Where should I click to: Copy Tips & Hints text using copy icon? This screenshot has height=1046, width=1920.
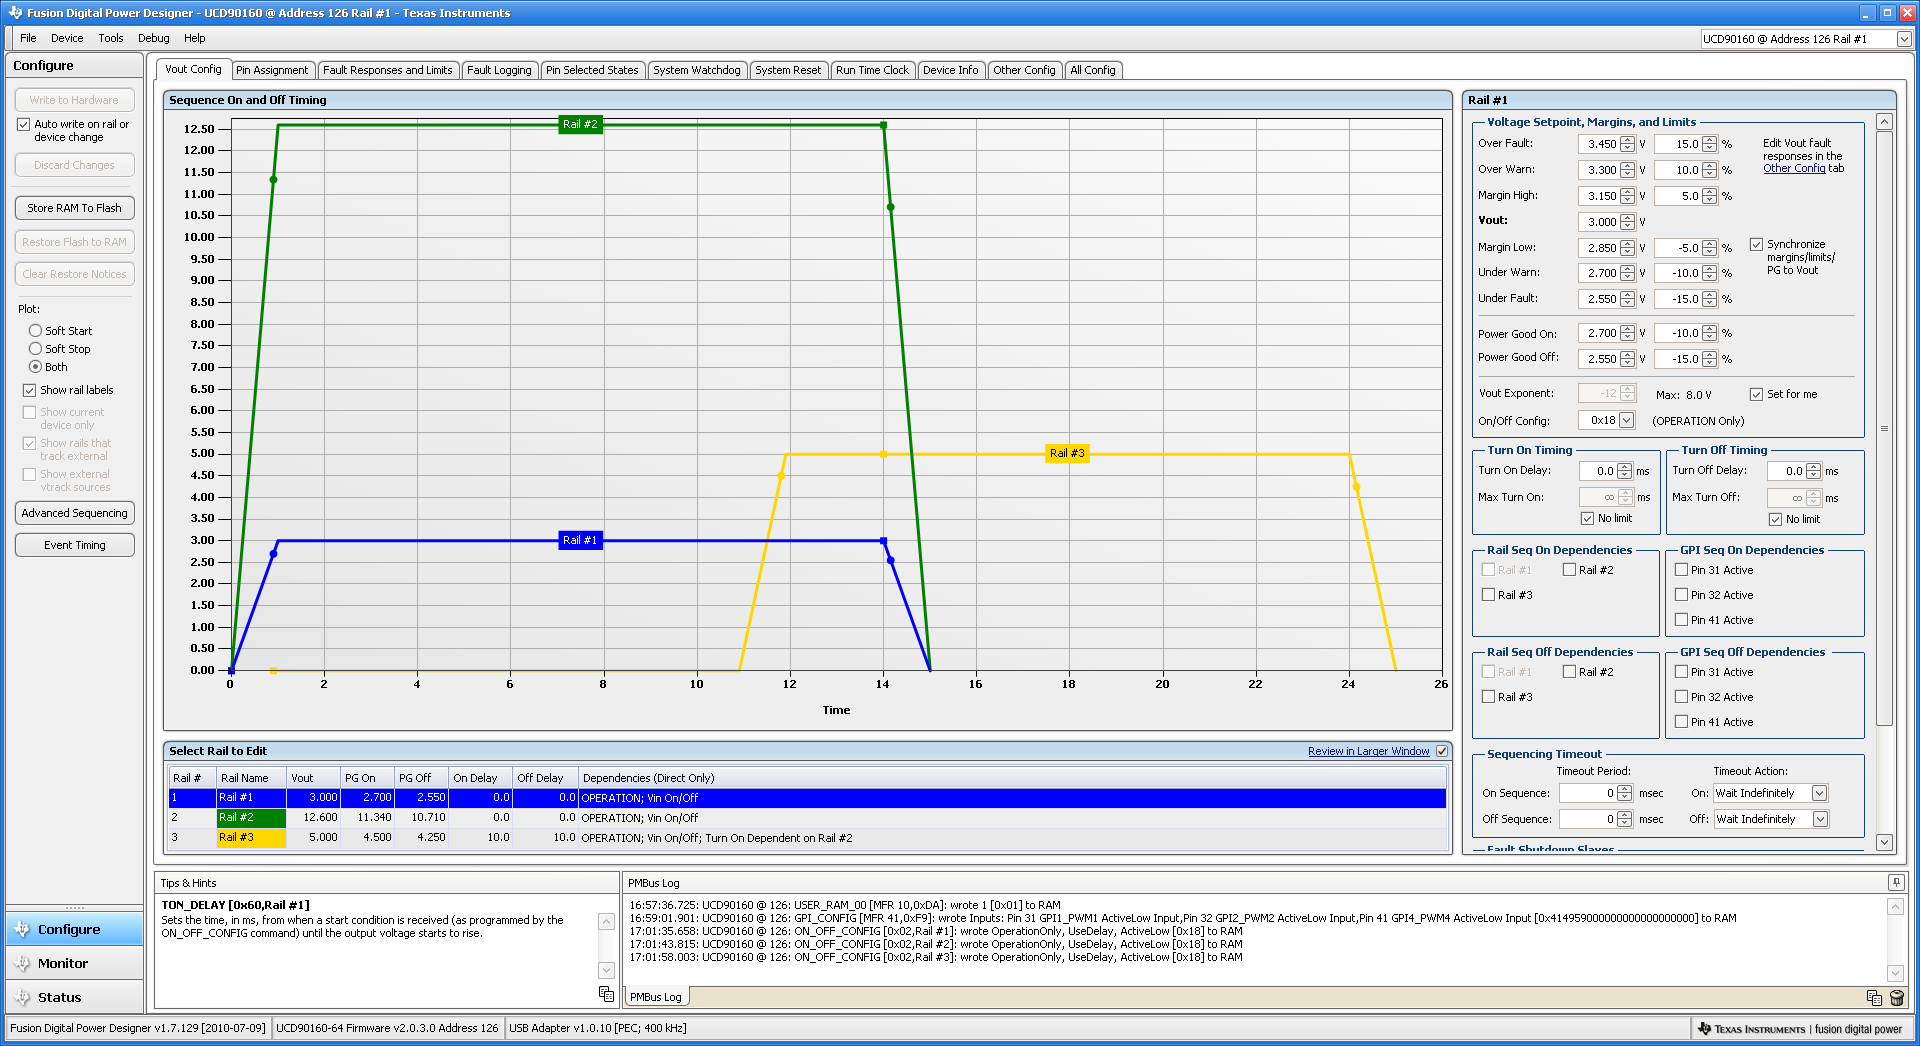(606, 993)
